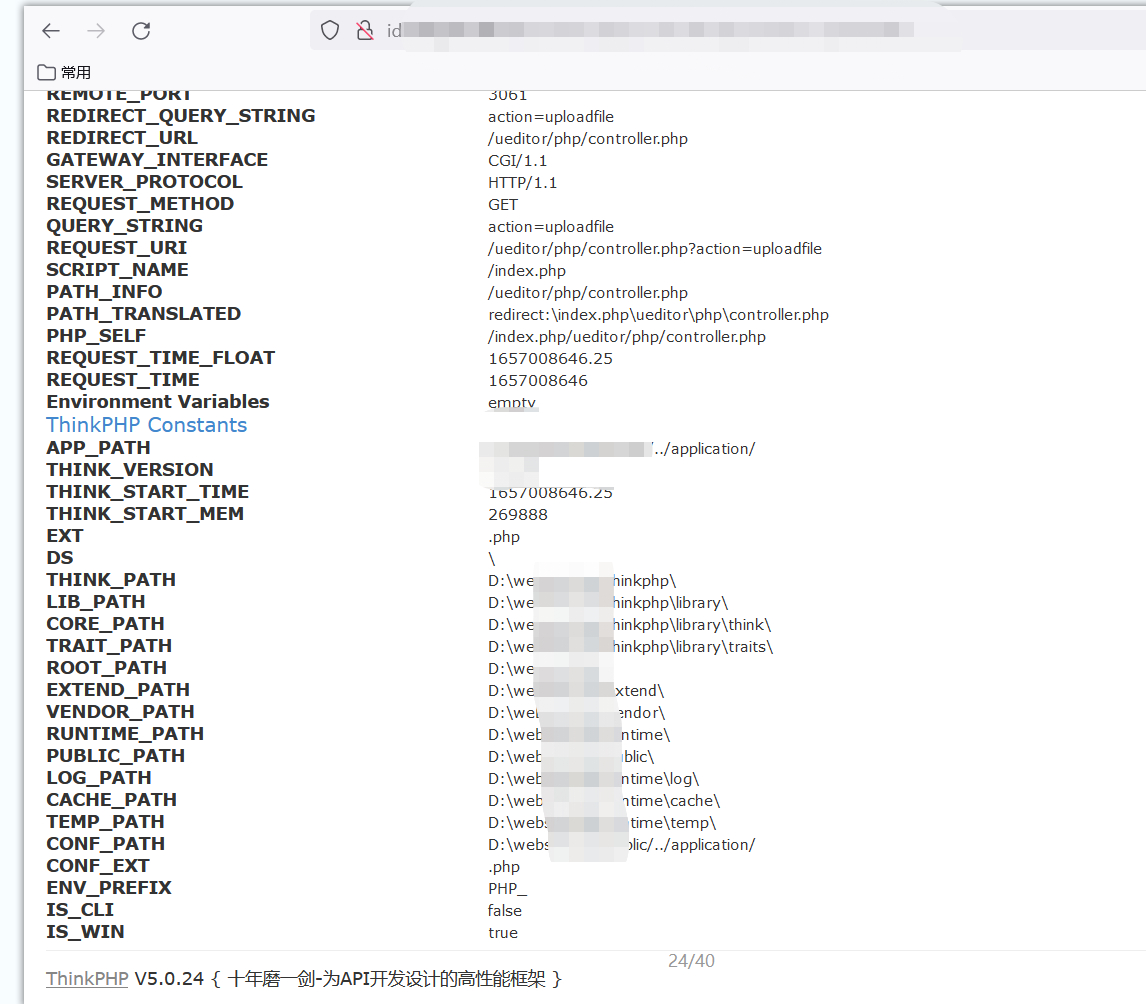Select THINK_START_TIME label
Image resolution: width=1146 pixels, height=1004 pixels.
pyautogui.click(x=148, y=490)
